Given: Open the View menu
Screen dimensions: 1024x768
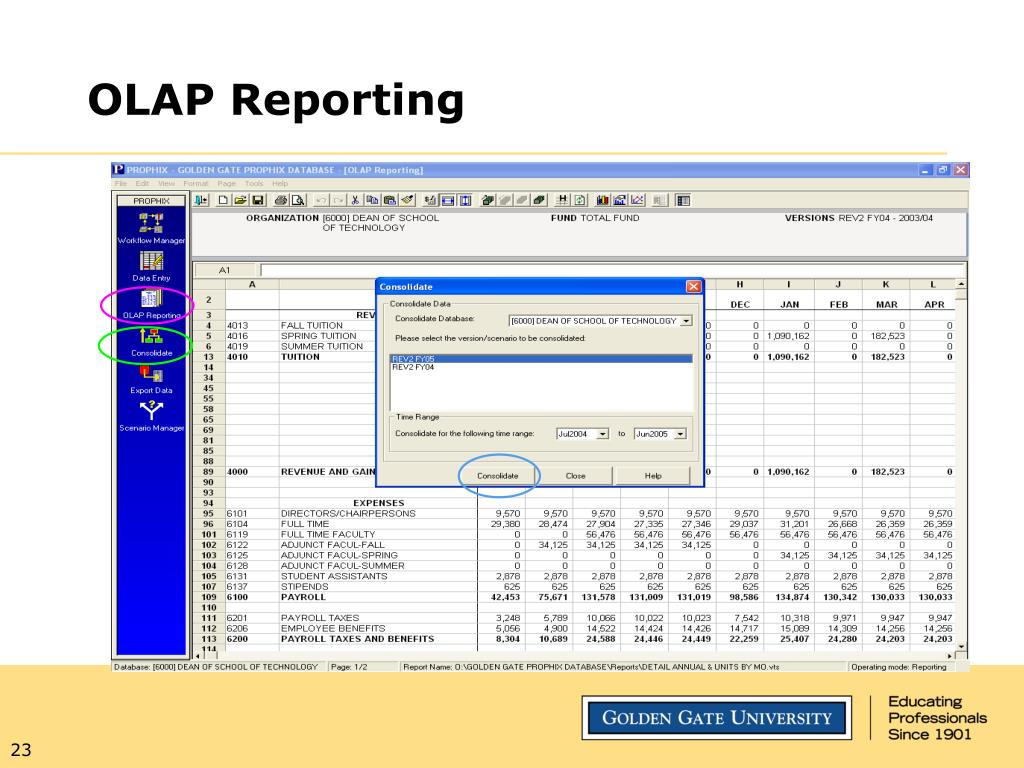Looking at the screenshot, I should 166,184.
